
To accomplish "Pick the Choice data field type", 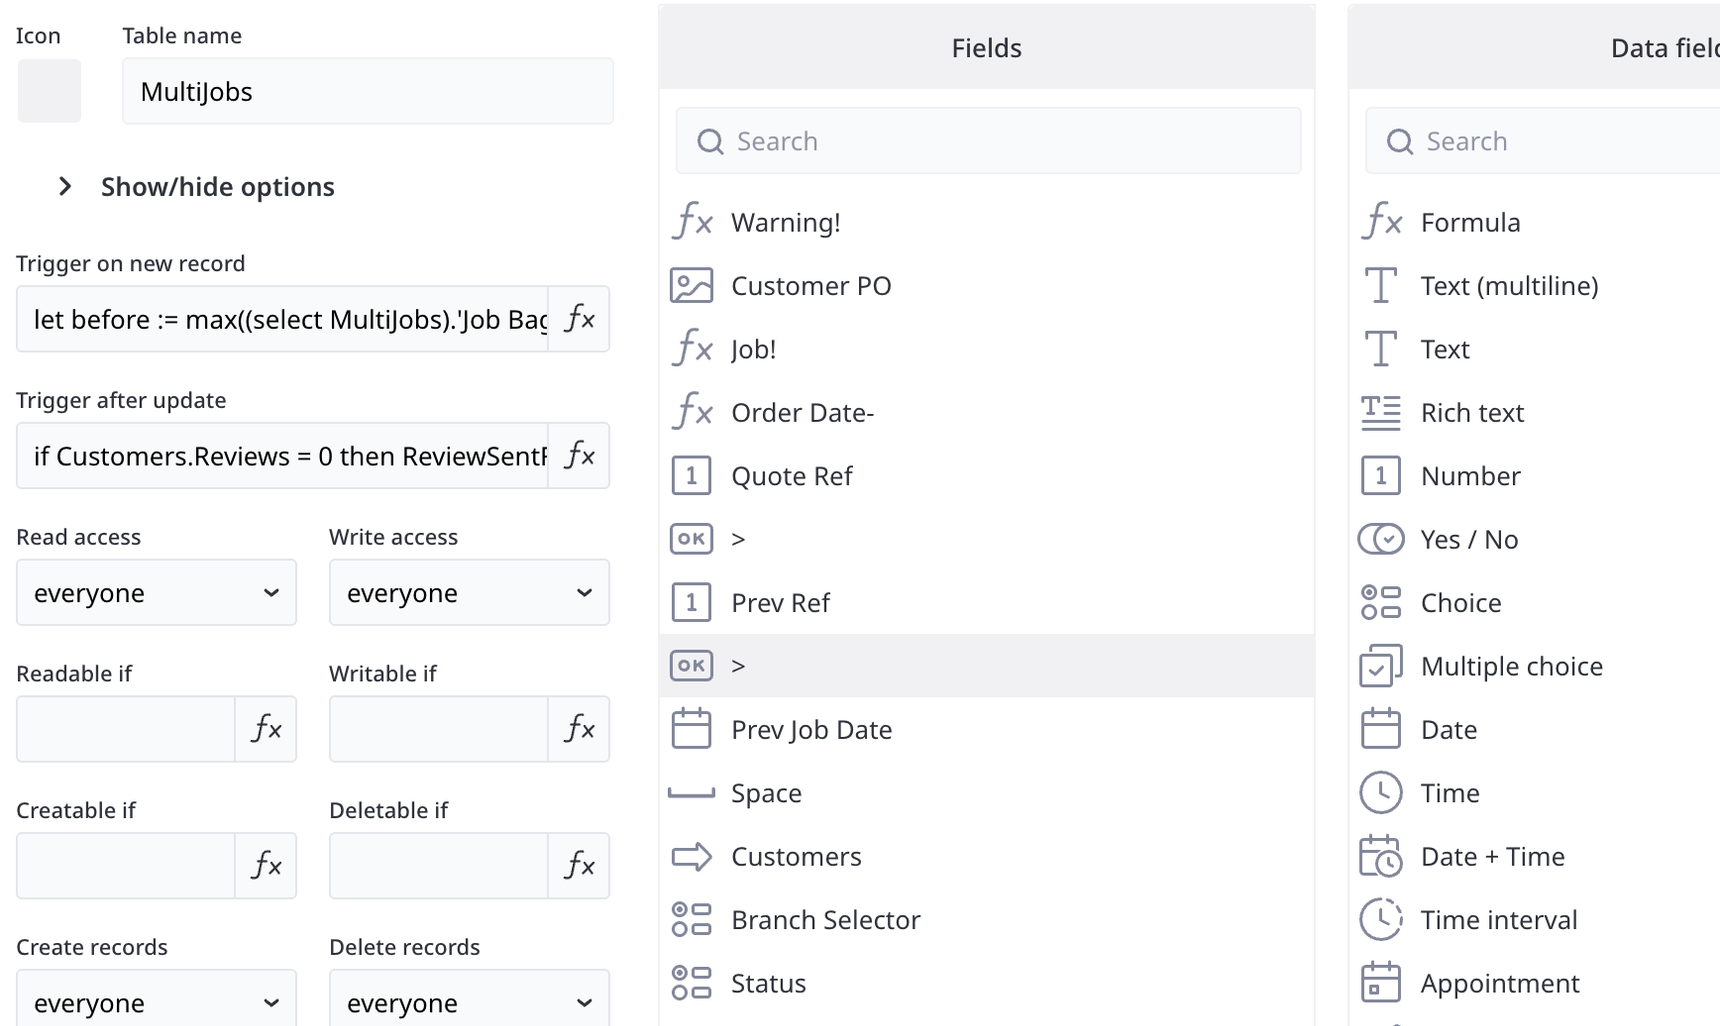I will pyautogui.click(x=1460, y=603).
